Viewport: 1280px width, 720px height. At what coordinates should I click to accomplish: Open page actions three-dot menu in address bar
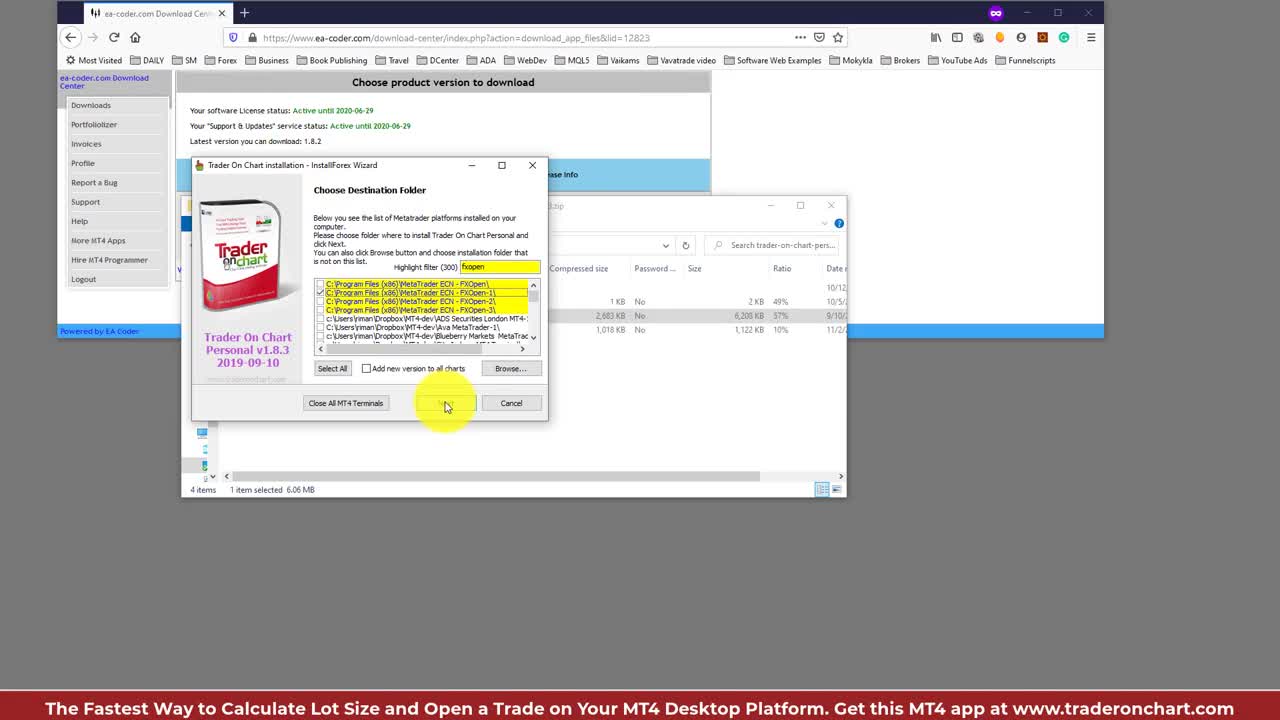800,37
